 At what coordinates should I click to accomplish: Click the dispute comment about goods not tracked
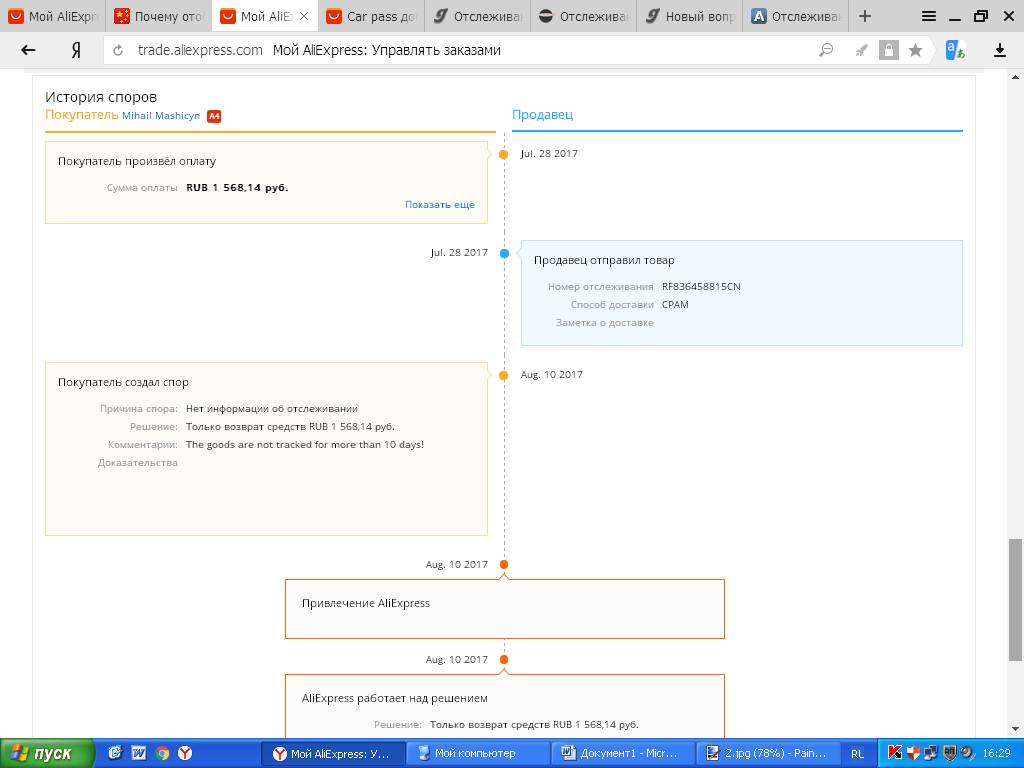(305, 444)
